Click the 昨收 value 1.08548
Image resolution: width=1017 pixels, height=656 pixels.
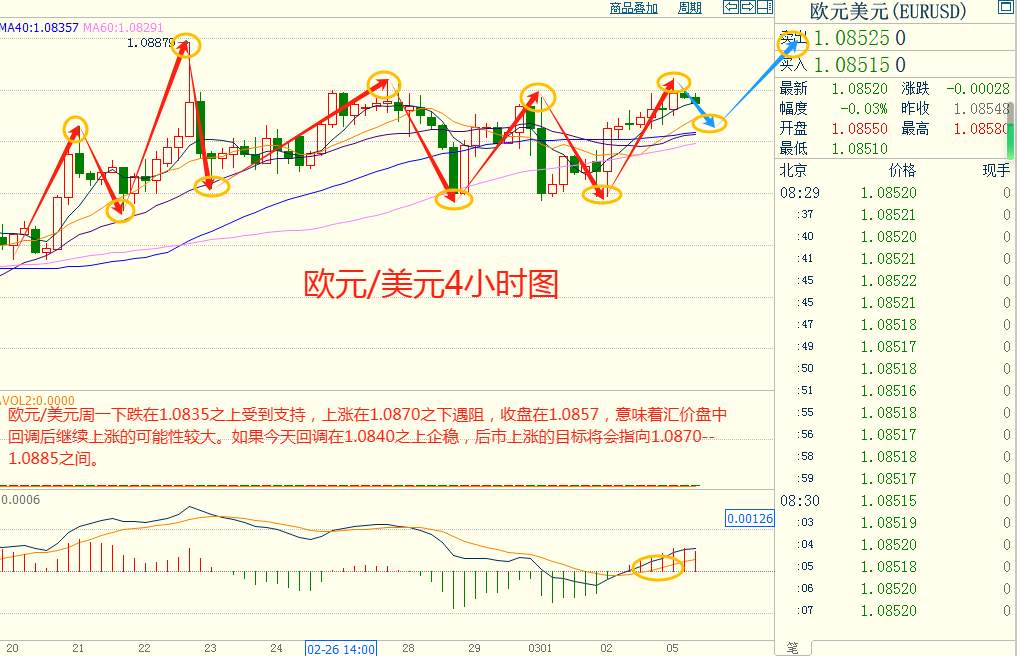pos(981,108)
